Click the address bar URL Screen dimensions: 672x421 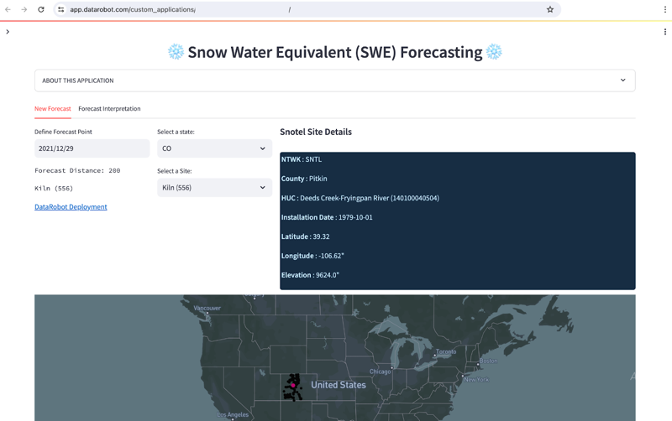coord(133,9)
